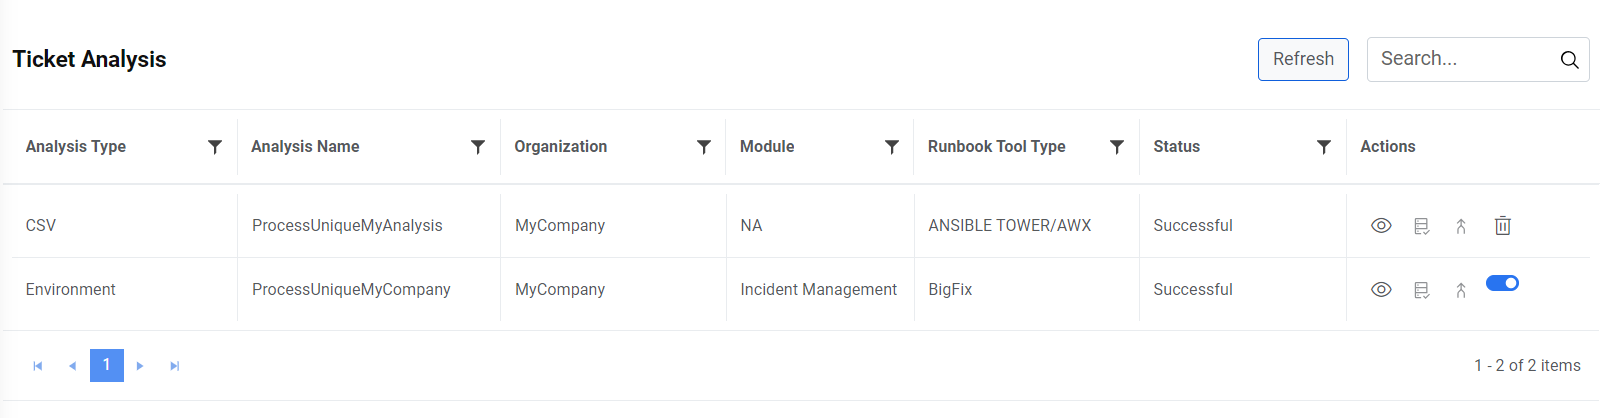
Task: Click the Search input field
Action: tap(1458, 59)
